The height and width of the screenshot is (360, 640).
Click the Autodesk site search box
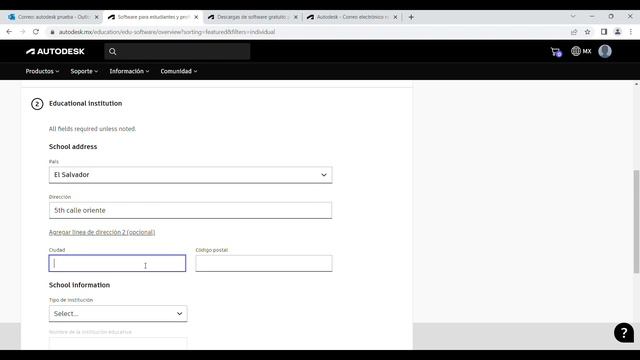[x=177, y=52]
